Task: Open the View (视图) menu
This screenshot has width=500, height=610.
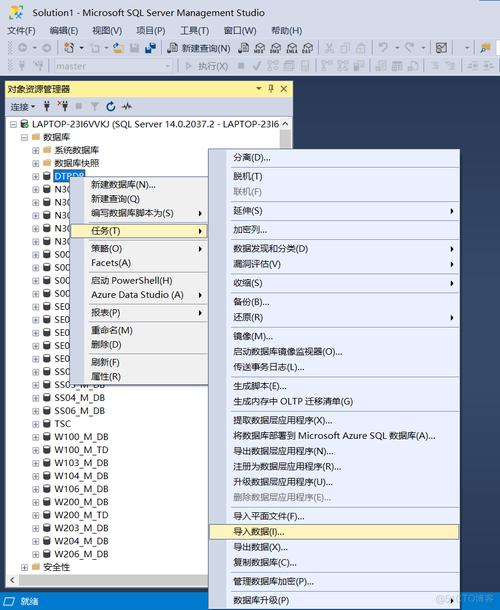Action: [107, 31]
